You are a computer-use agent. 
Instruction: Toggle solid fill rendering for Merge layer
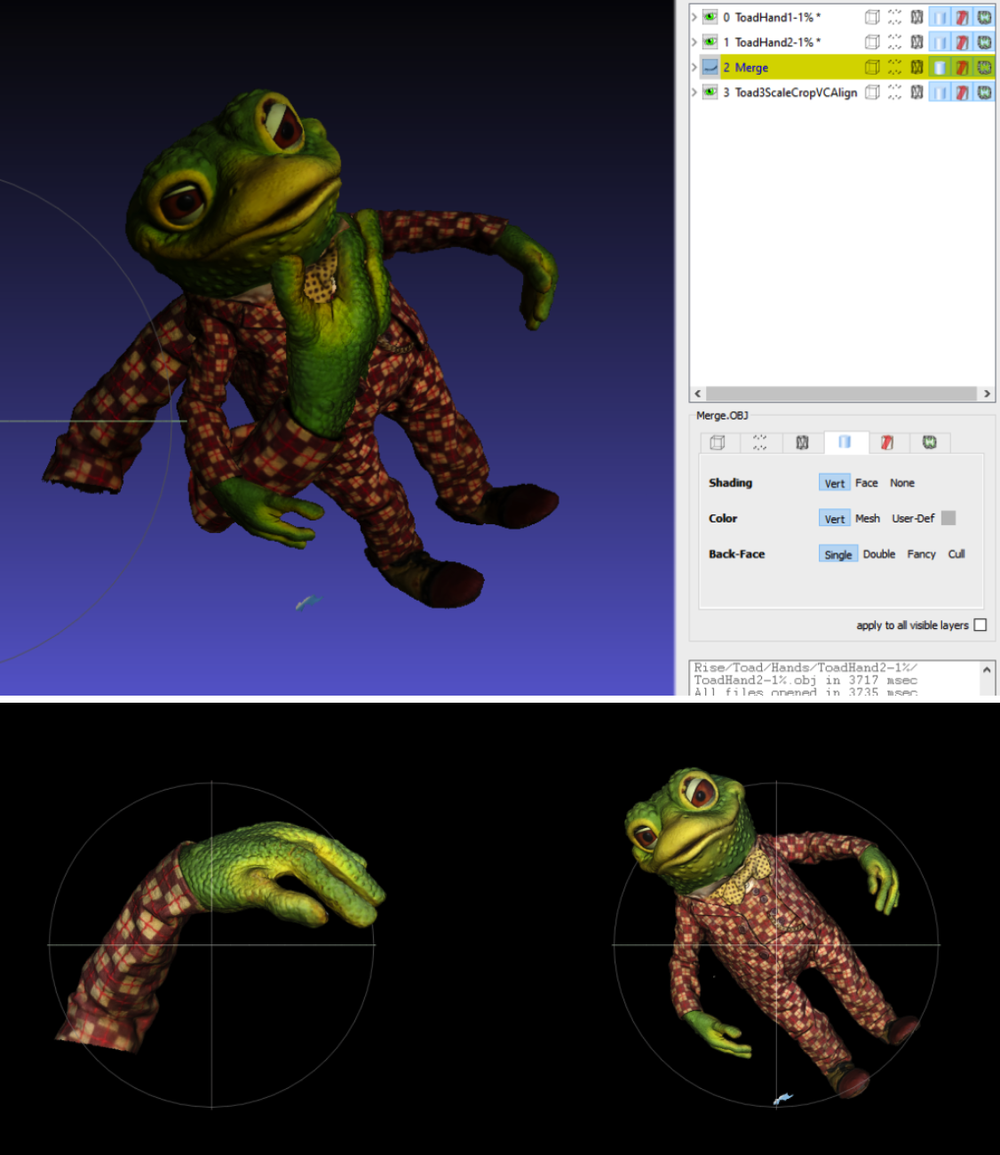940,67
